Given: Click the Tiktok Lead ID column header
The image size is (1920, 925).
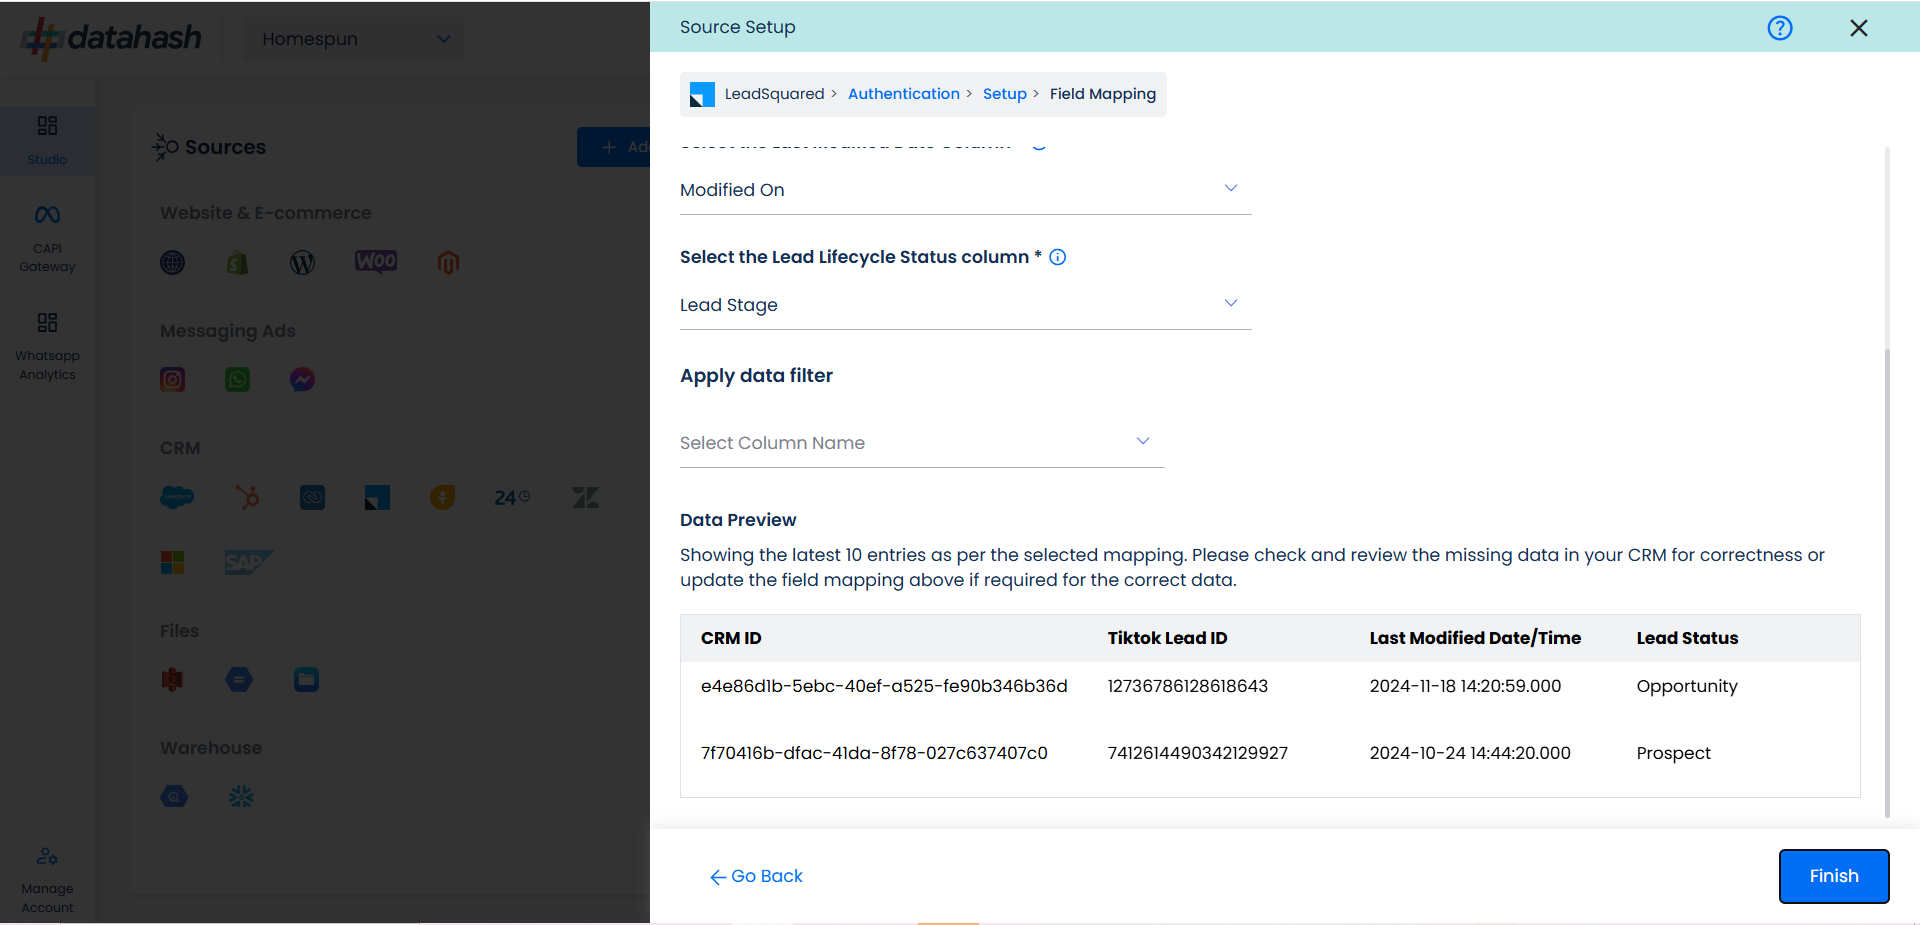Looking at the screenshot, I should click(1167, 638).
